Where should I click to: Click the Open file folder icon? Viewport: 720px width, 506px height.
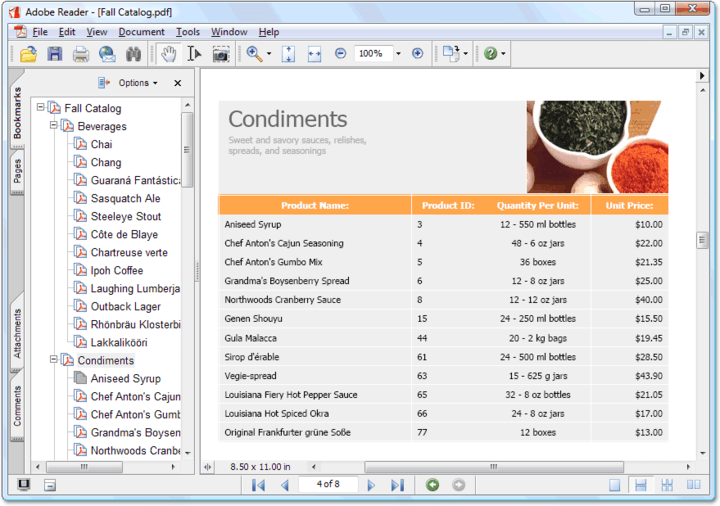point(28,54)
